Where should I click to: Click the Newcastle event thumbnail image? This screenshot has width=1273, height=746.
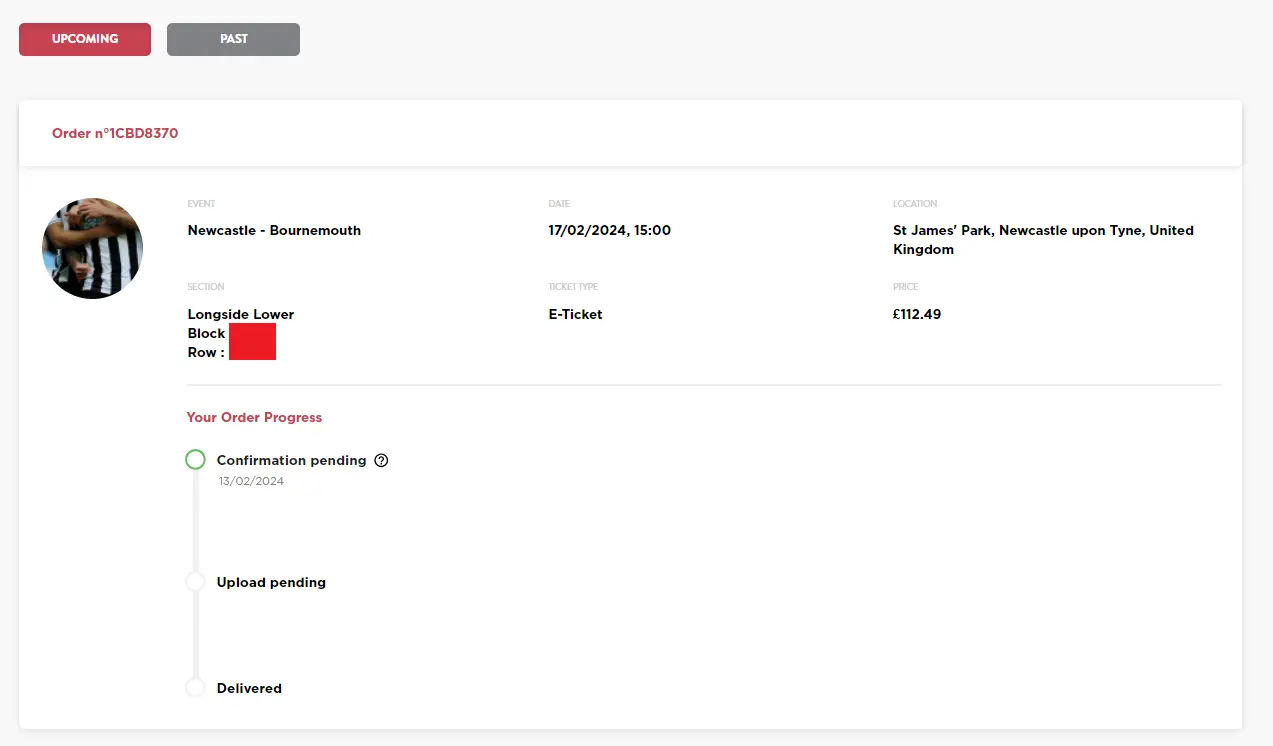(92, 247)
